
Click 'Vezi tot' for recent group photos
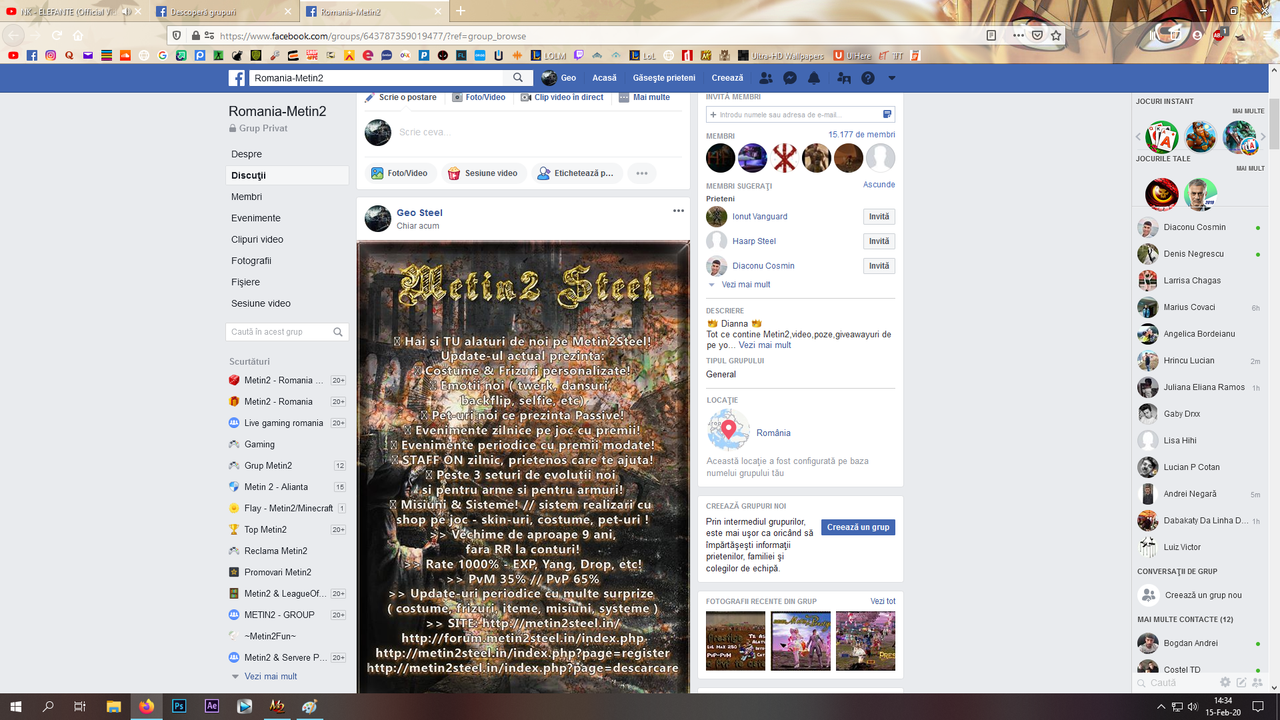(883, 601)
